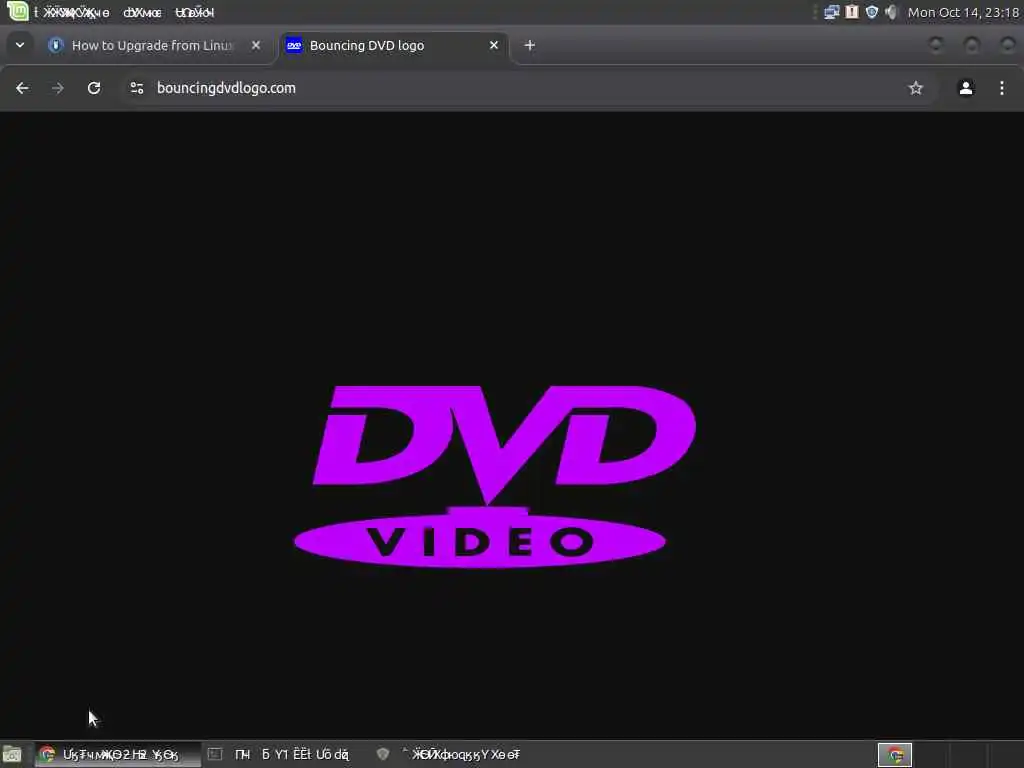Viewport: 1024px width, 768px height.
Task: Close the Bouncing DVD logo tab
Action: pyautogui.click(x=494, y=45)
